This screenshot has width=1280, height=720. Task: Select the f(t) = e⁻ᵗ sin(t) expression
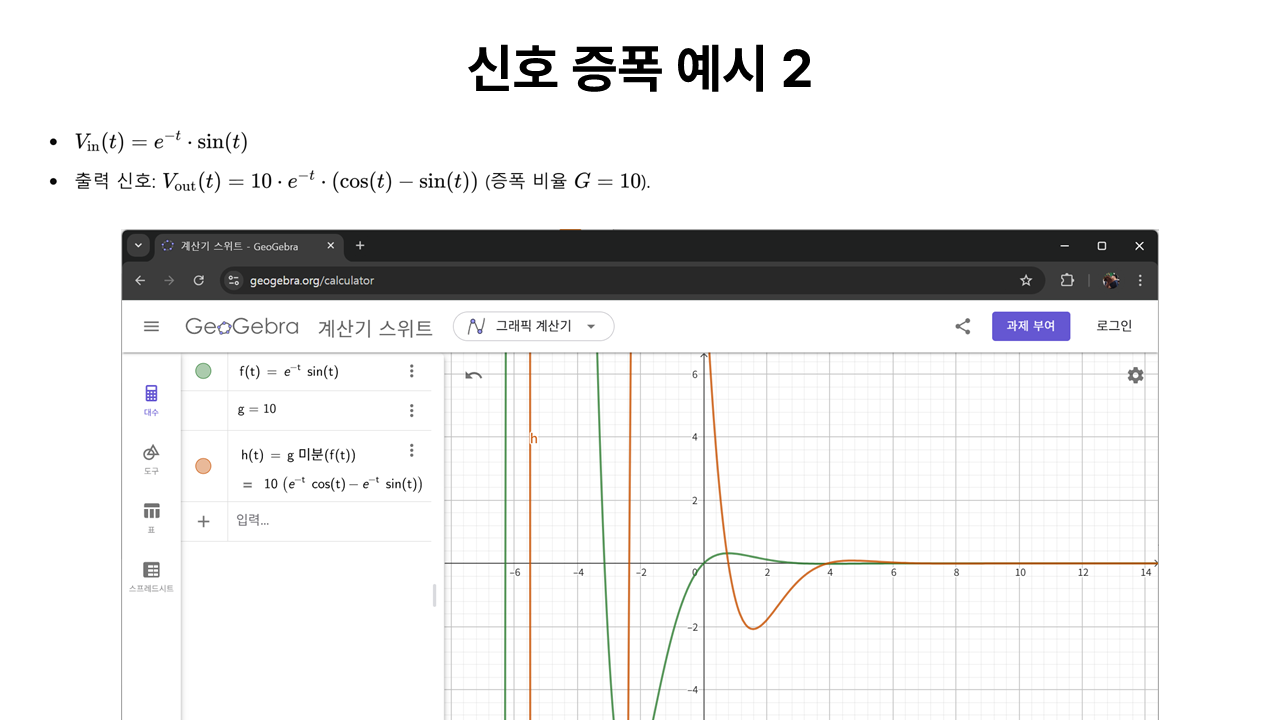[x=289, y=371]
